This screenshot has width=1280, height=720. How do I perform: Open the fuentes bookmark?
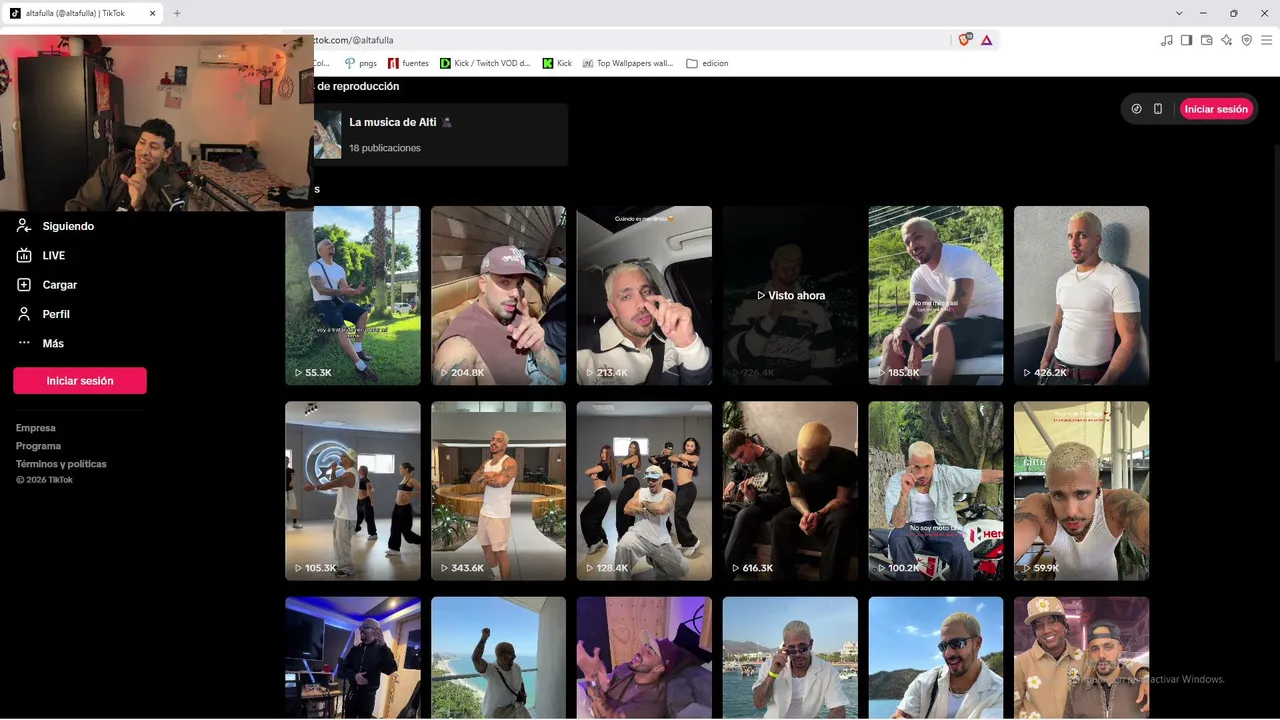click(x=408, y=63)
